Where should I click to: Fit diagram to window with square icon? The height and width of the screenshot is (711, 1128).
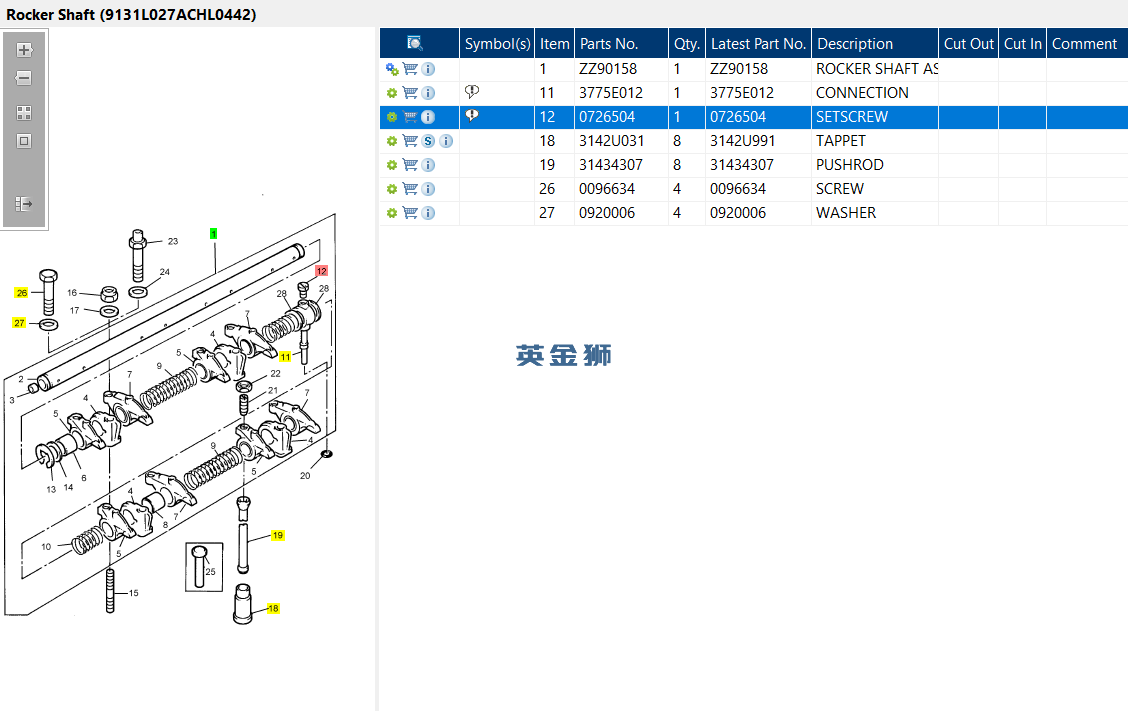pos(24,141)
